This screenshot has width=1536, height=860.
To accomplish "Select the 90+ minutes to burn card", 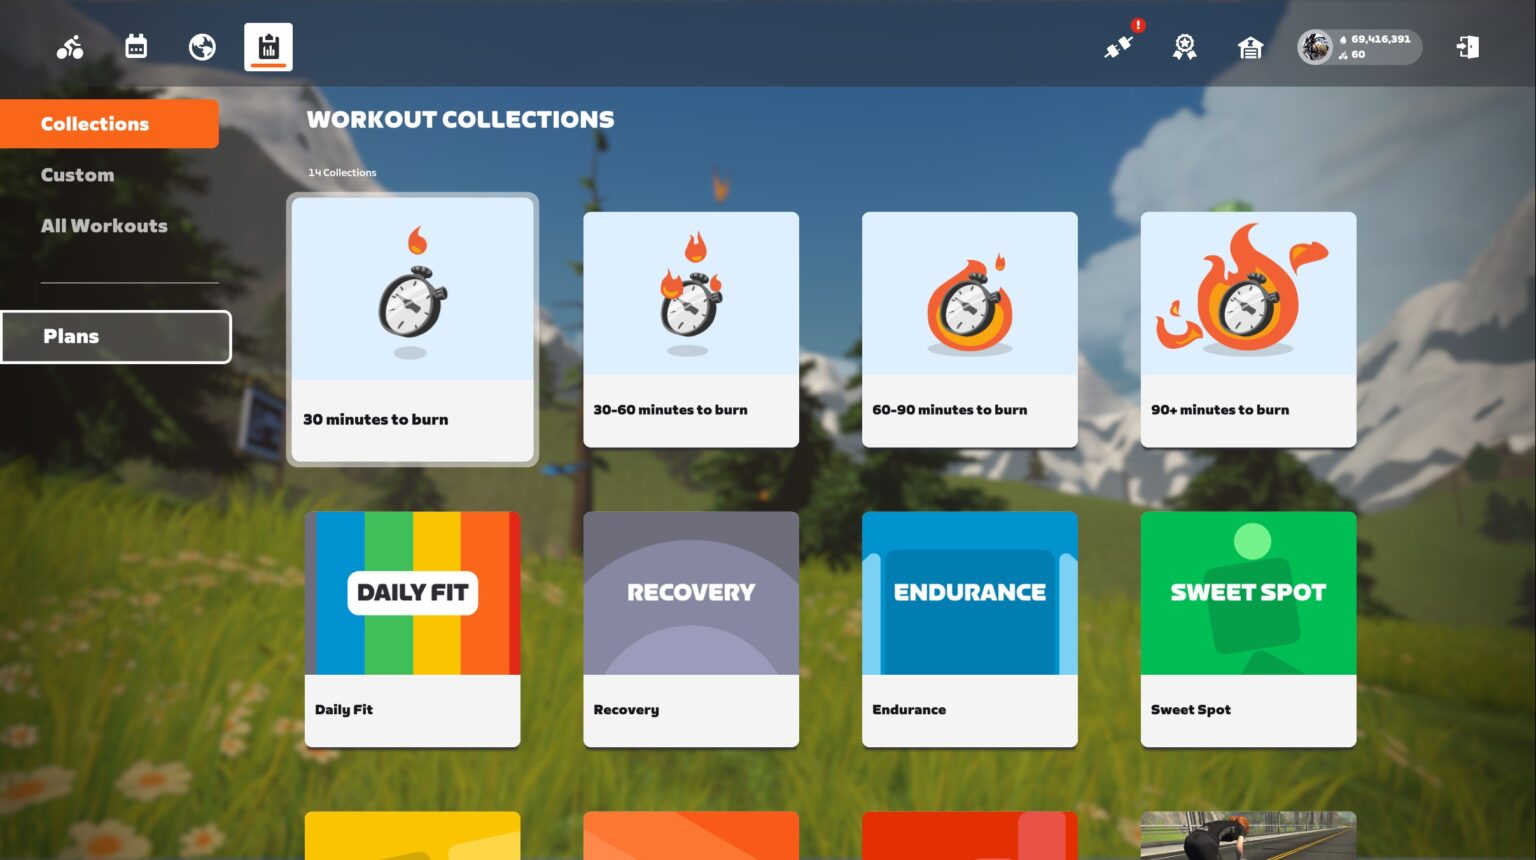I will 1248,329.
